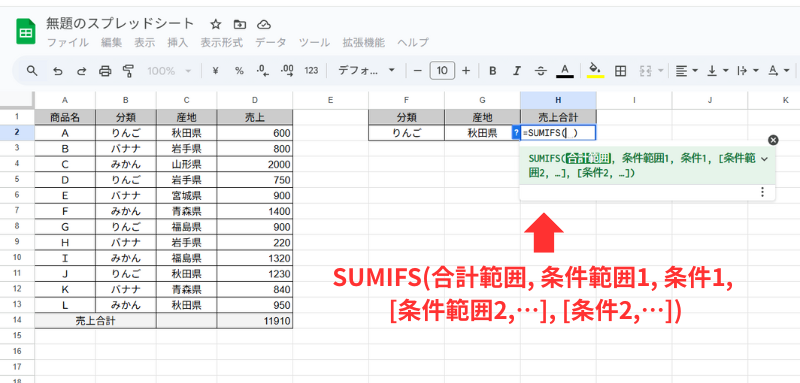Open the default font dropdown
The image size is (800, 383).
[367, 70]
